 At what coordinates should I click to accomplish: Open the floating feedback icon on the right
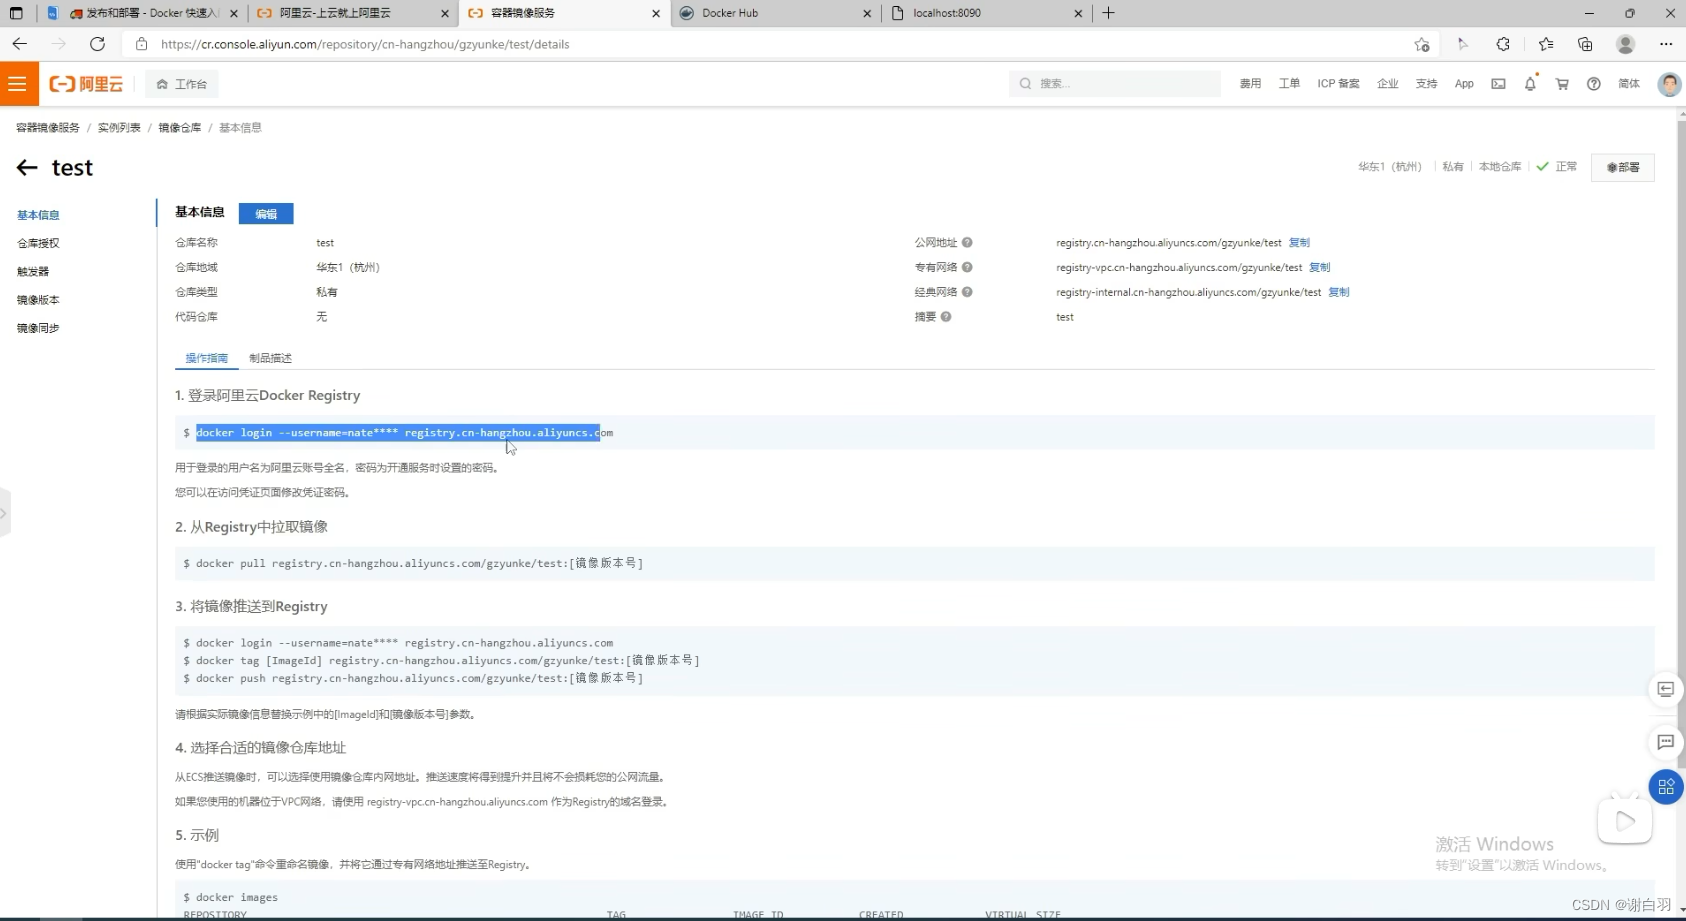(x=1665, y=689)
